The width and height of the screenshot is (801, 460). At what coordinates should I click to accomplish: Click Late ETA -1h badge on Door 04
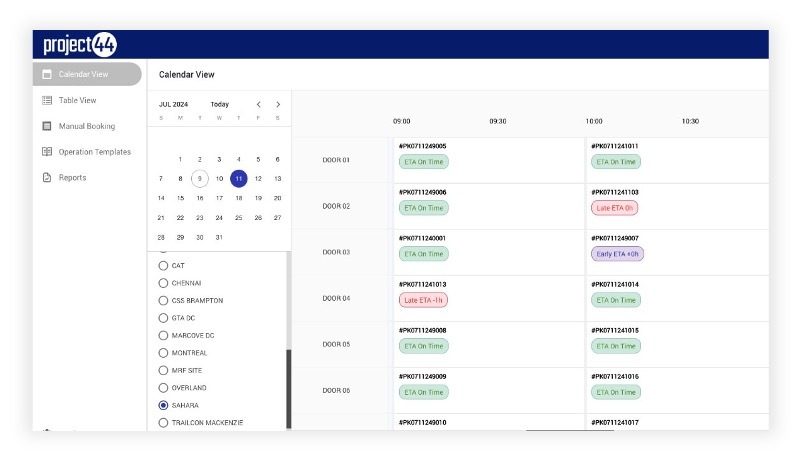click(423, 300)
